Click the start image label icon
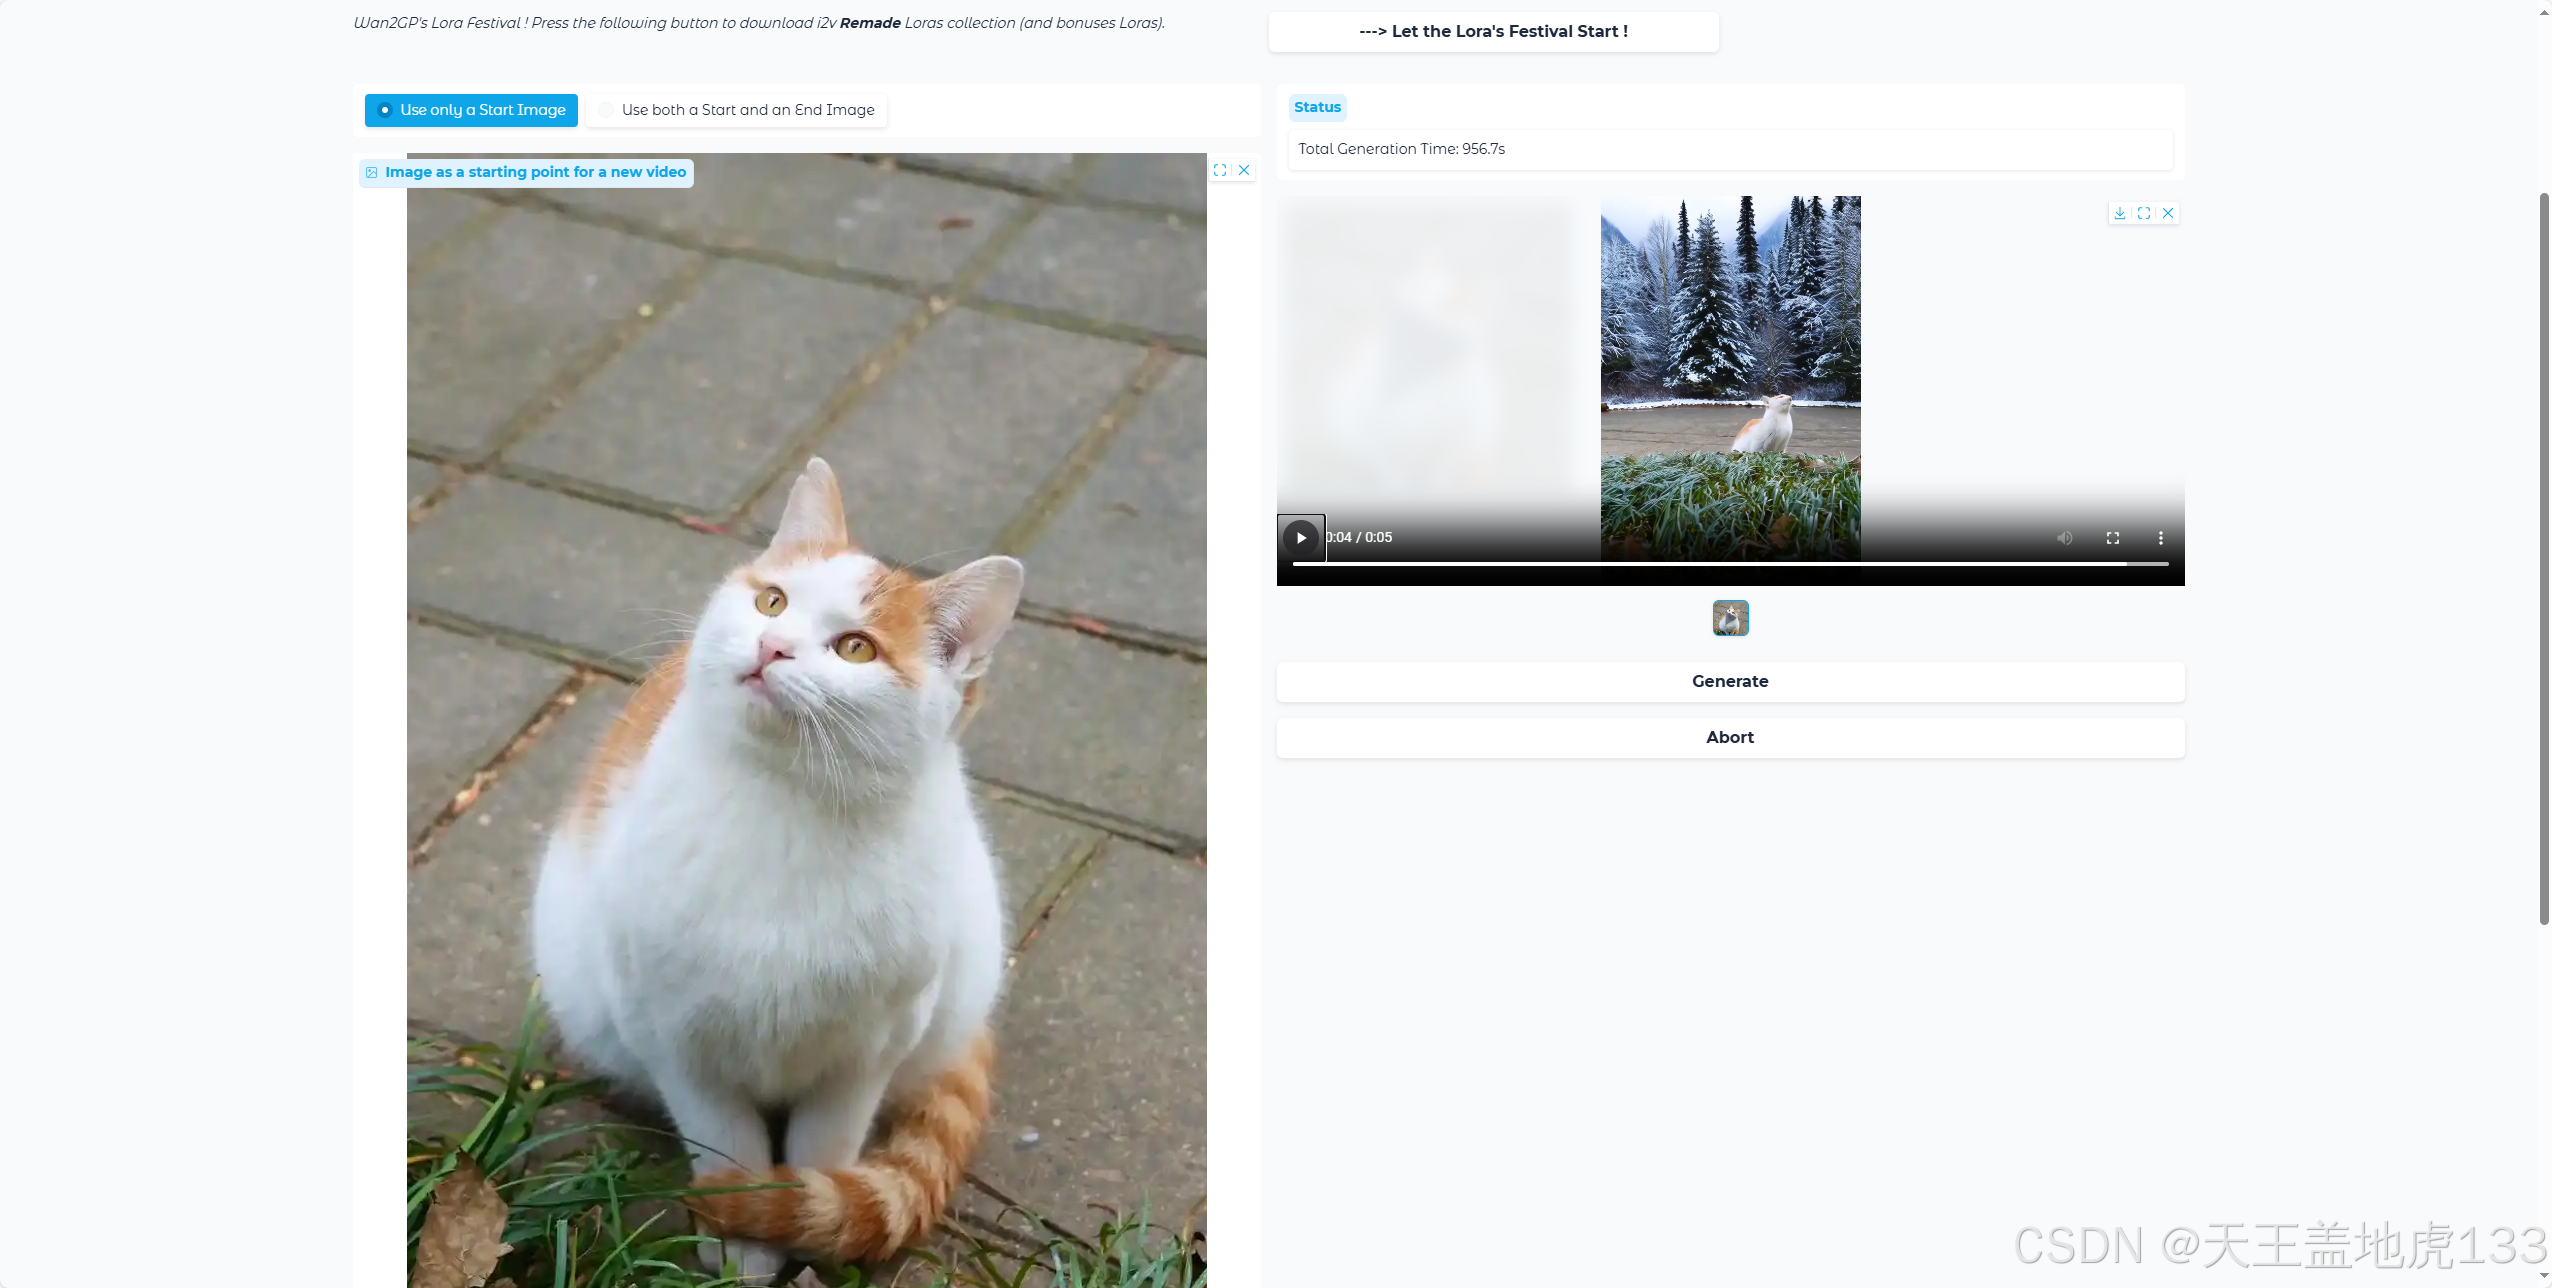Screen dimensions: 2552x1288 pyautogui.click(x=372, y=172)
